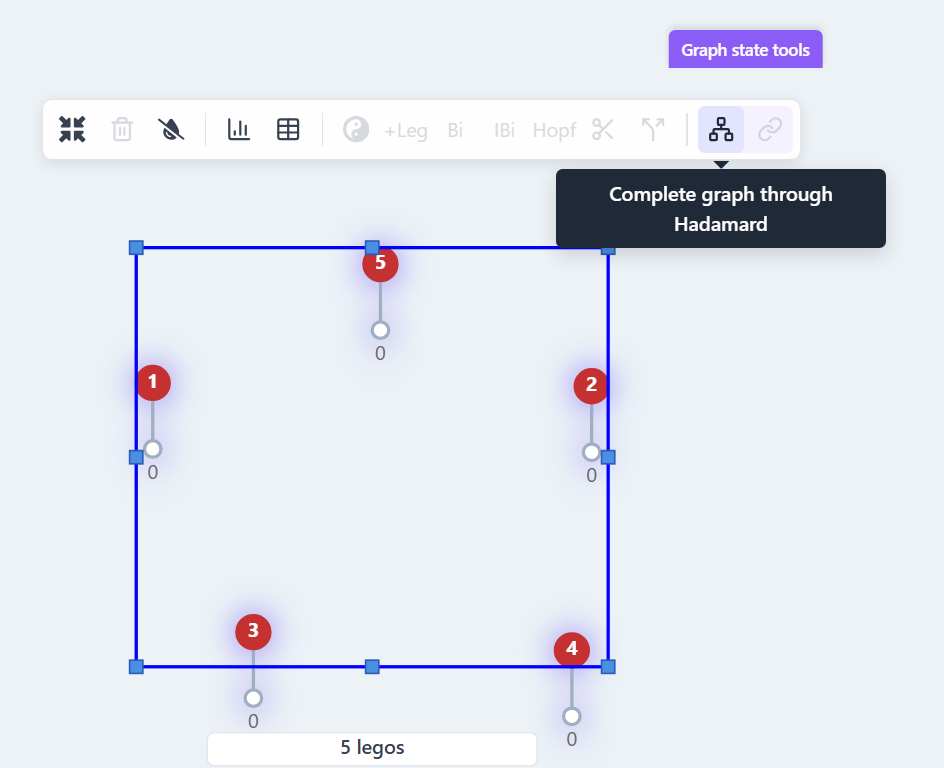Click the top-left selection handle
Image resolution: width=944 pixels, height=768 pixels.
136,247
